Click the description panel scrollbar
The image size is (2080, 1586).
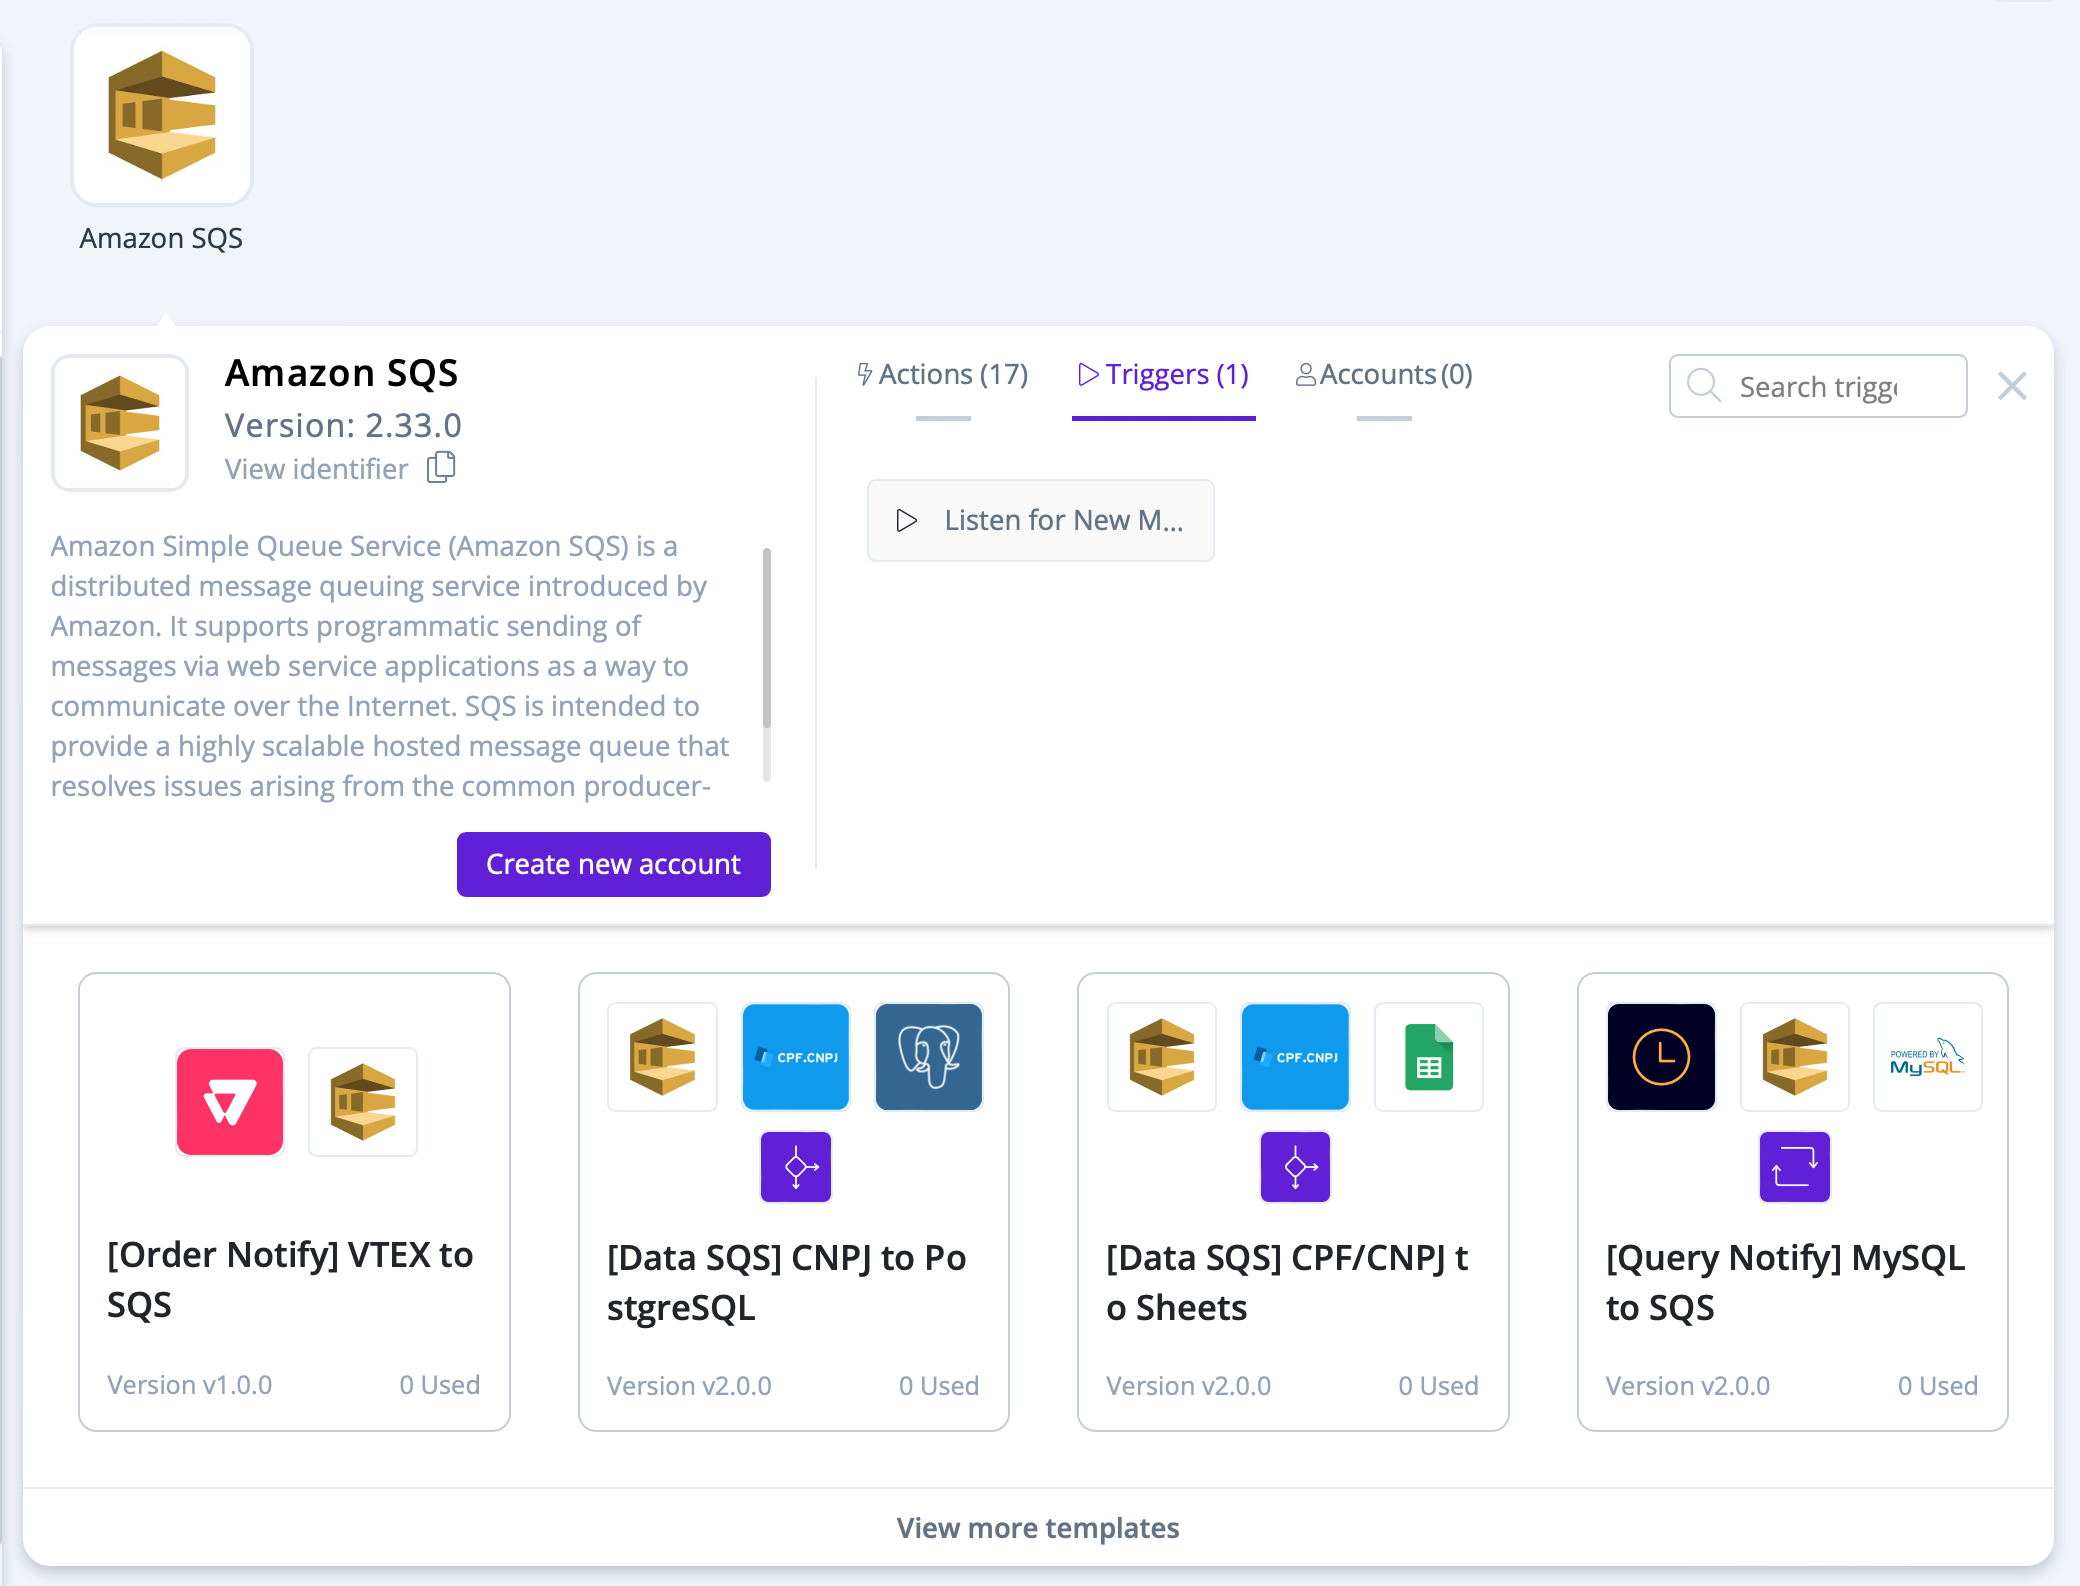[767, 640]
